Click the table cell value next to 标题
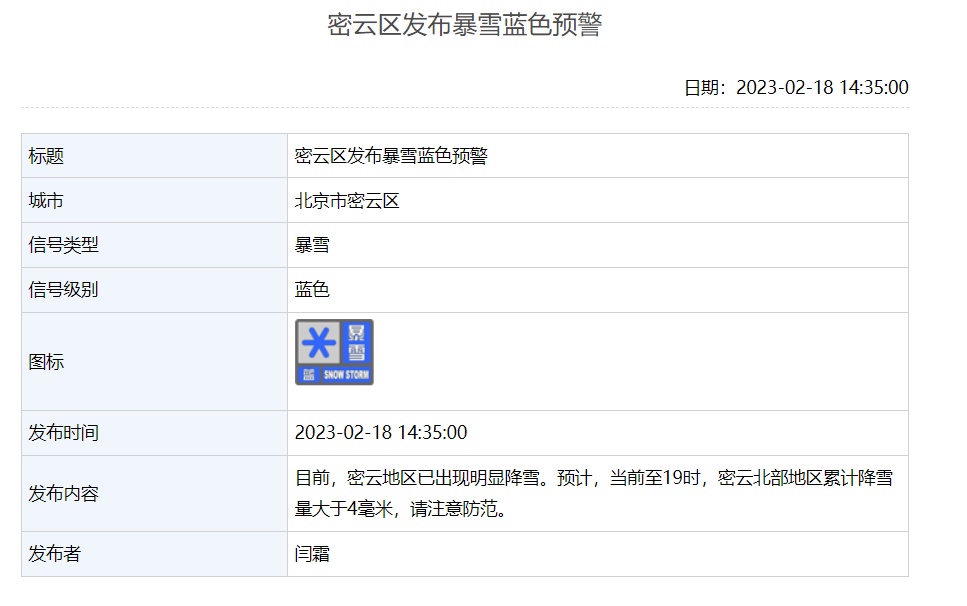 coord(391,156)
